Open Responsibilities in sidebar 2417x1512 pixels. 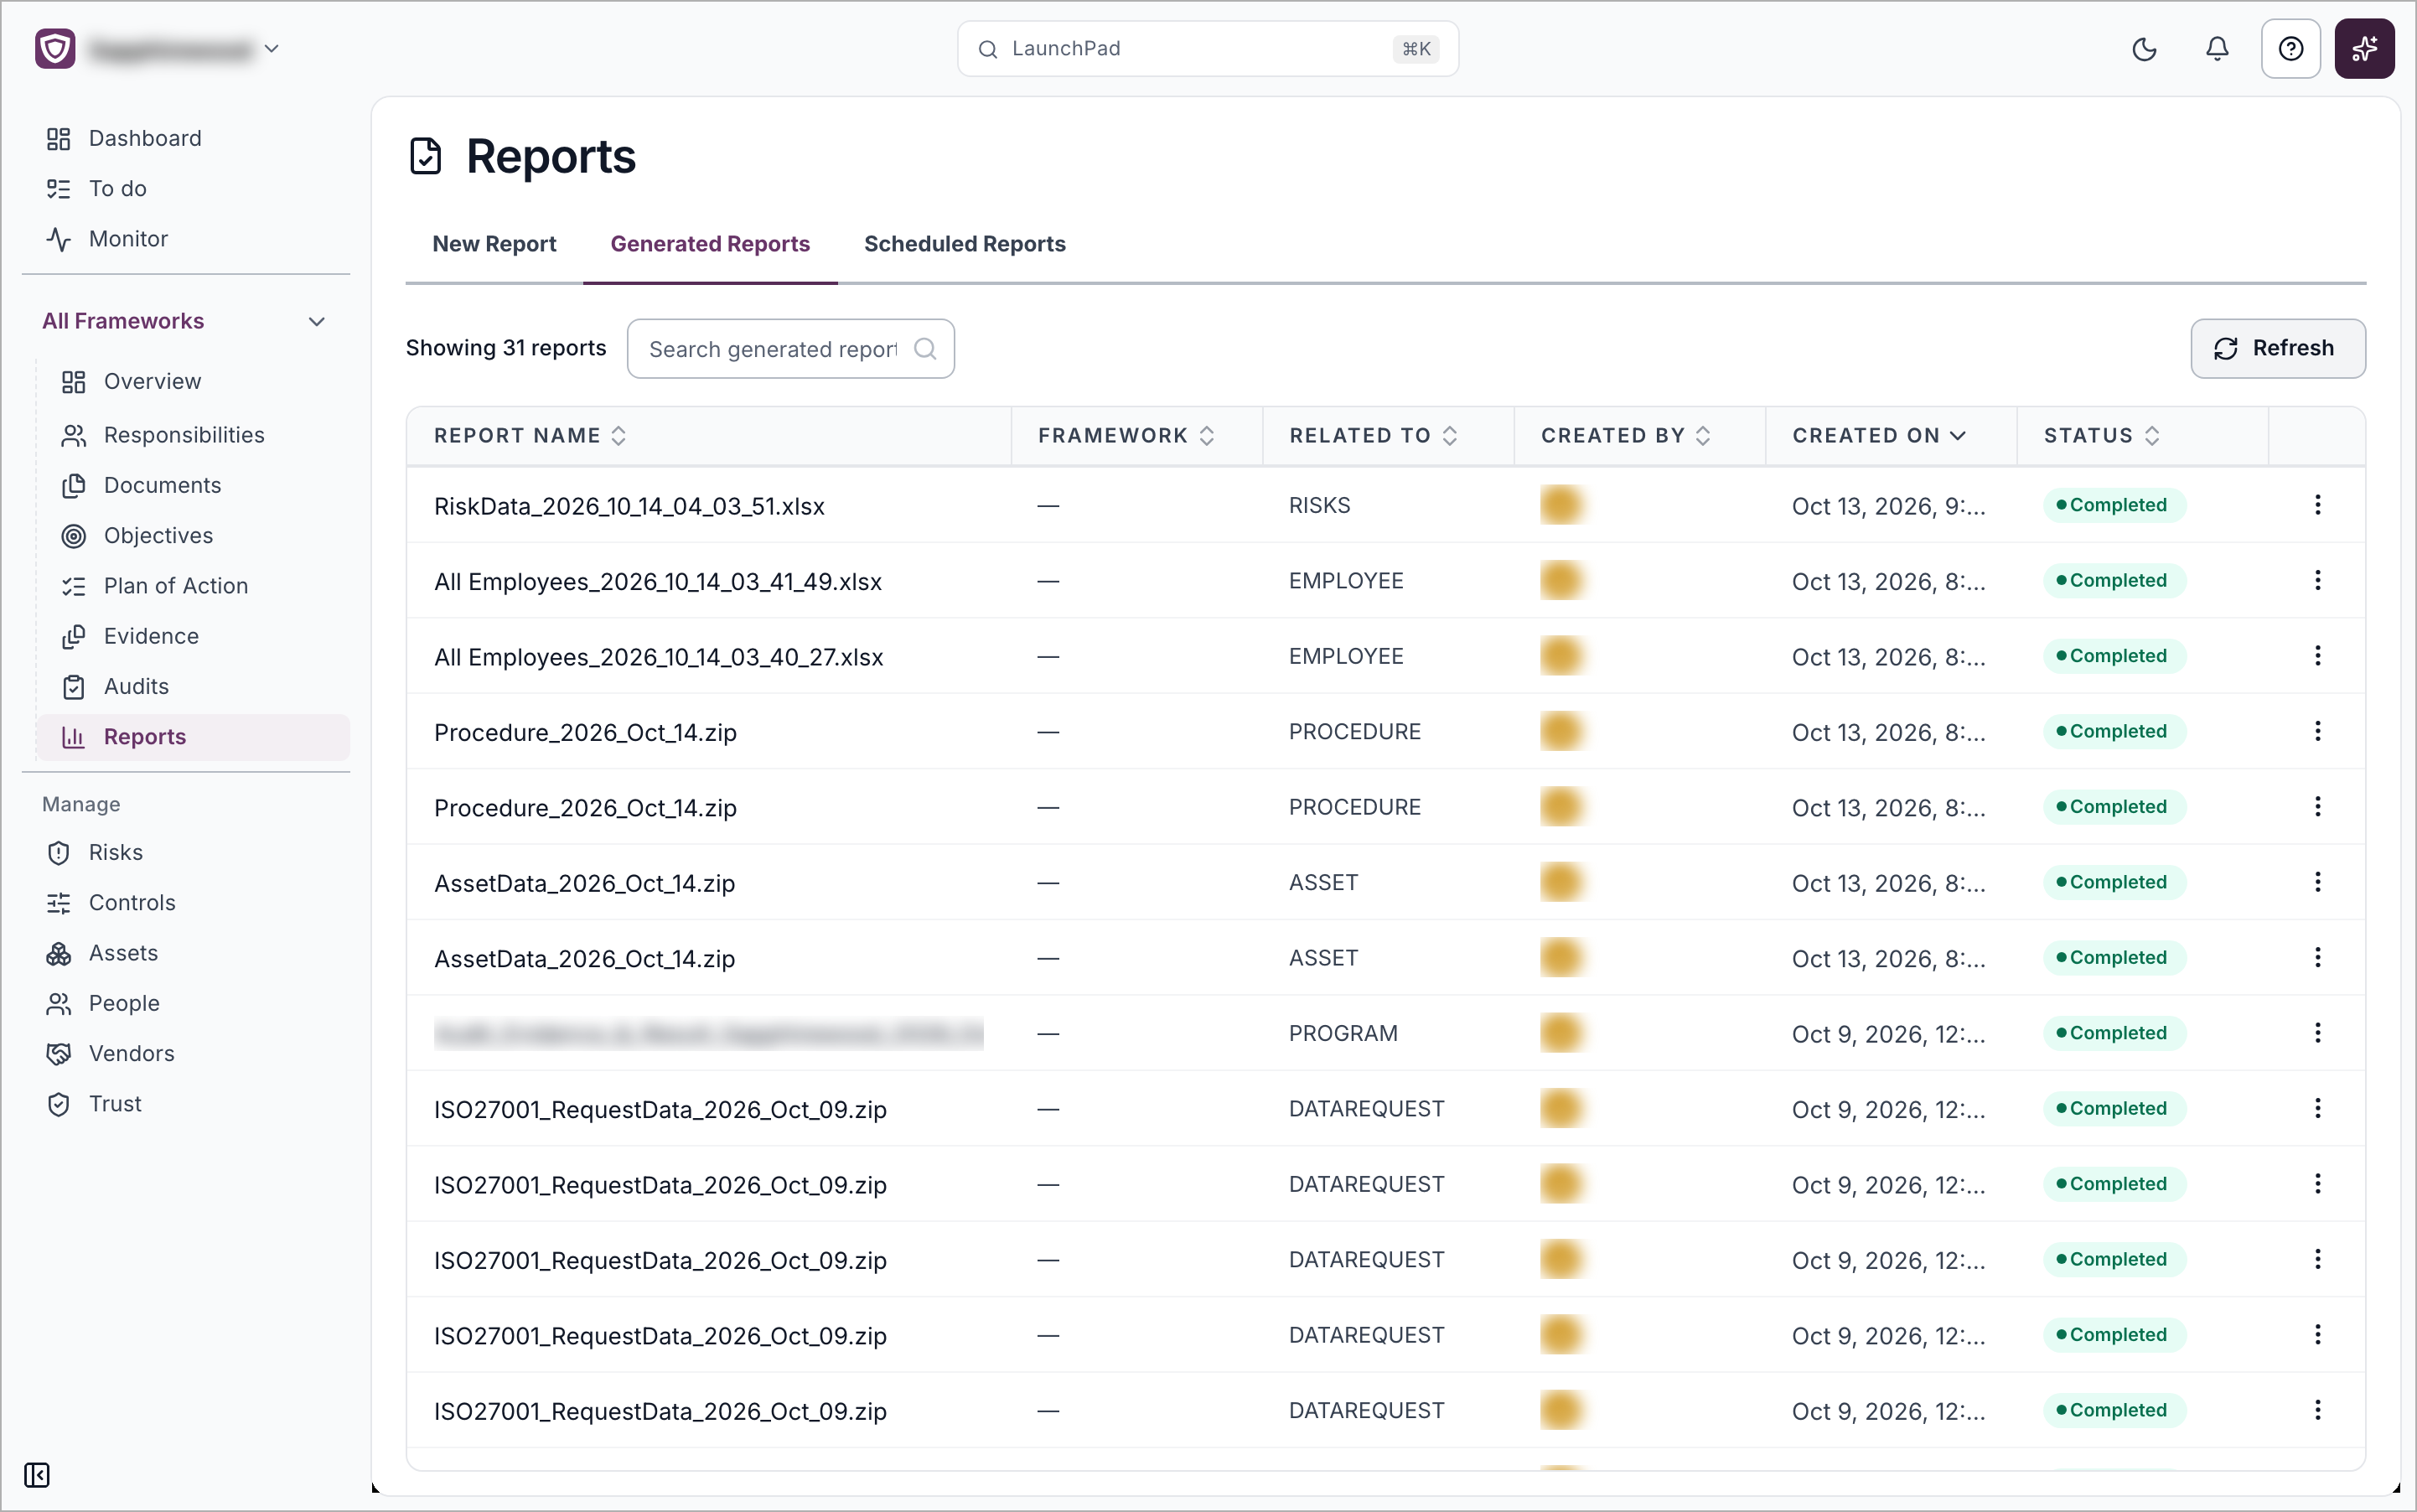point(184,435)
